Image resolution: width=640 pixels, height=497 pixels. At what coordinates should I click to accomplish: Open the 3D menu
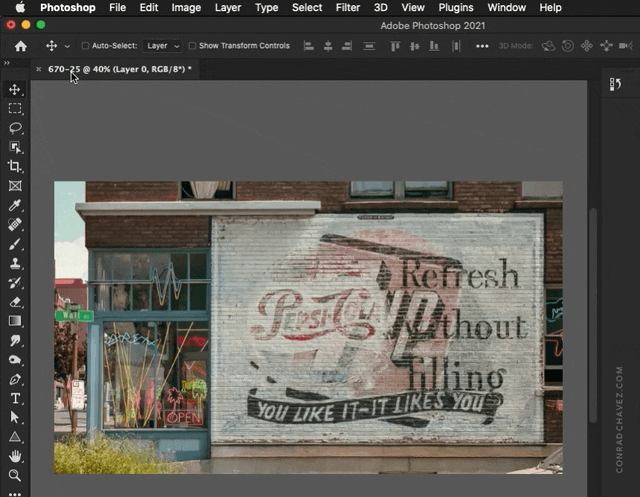click(380, 7)
